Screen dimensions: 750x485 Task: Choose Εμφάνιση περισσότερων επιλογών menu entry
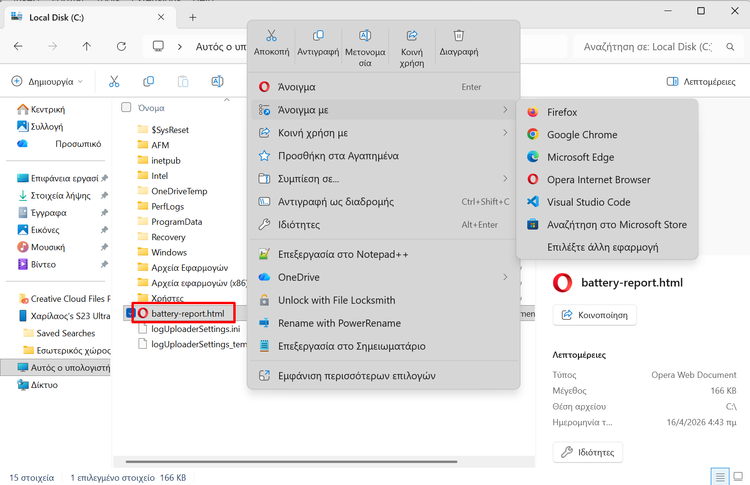coord(356,376)
